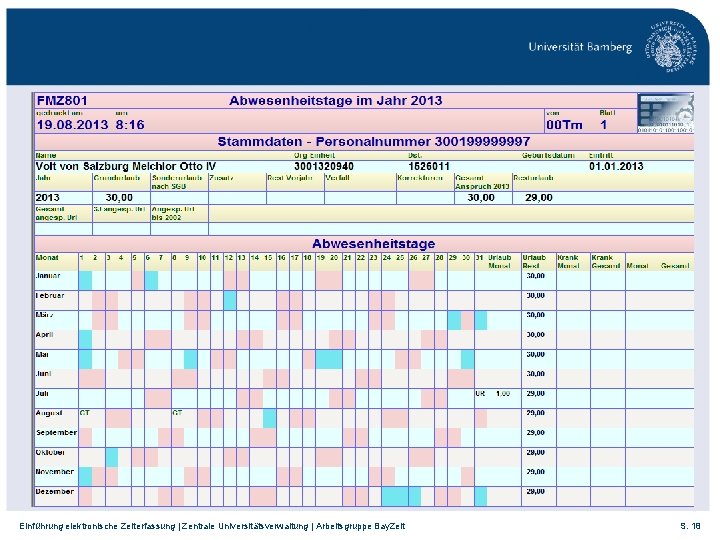Screen dimensions: 720x540
Task: Select the print time 8:16
Action: click(x=130, y=125)
